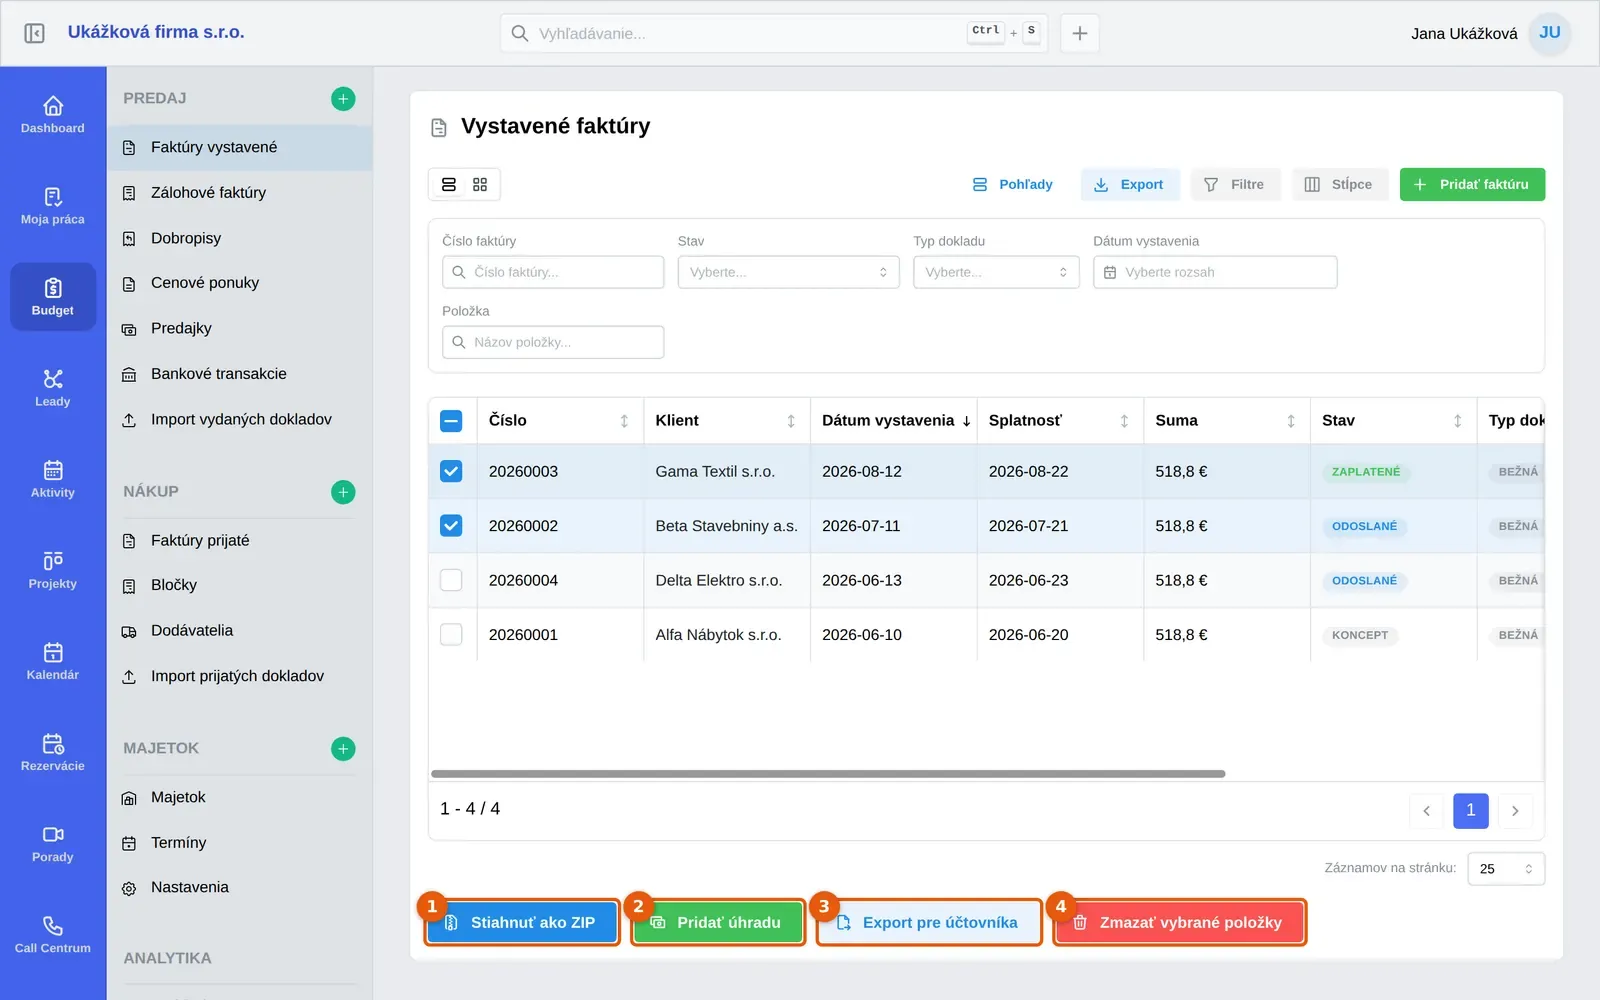Screen dimensions: 1600x1000
Task: Open Dátum vystavenia range picker
Action: [x=1215, y=272]
